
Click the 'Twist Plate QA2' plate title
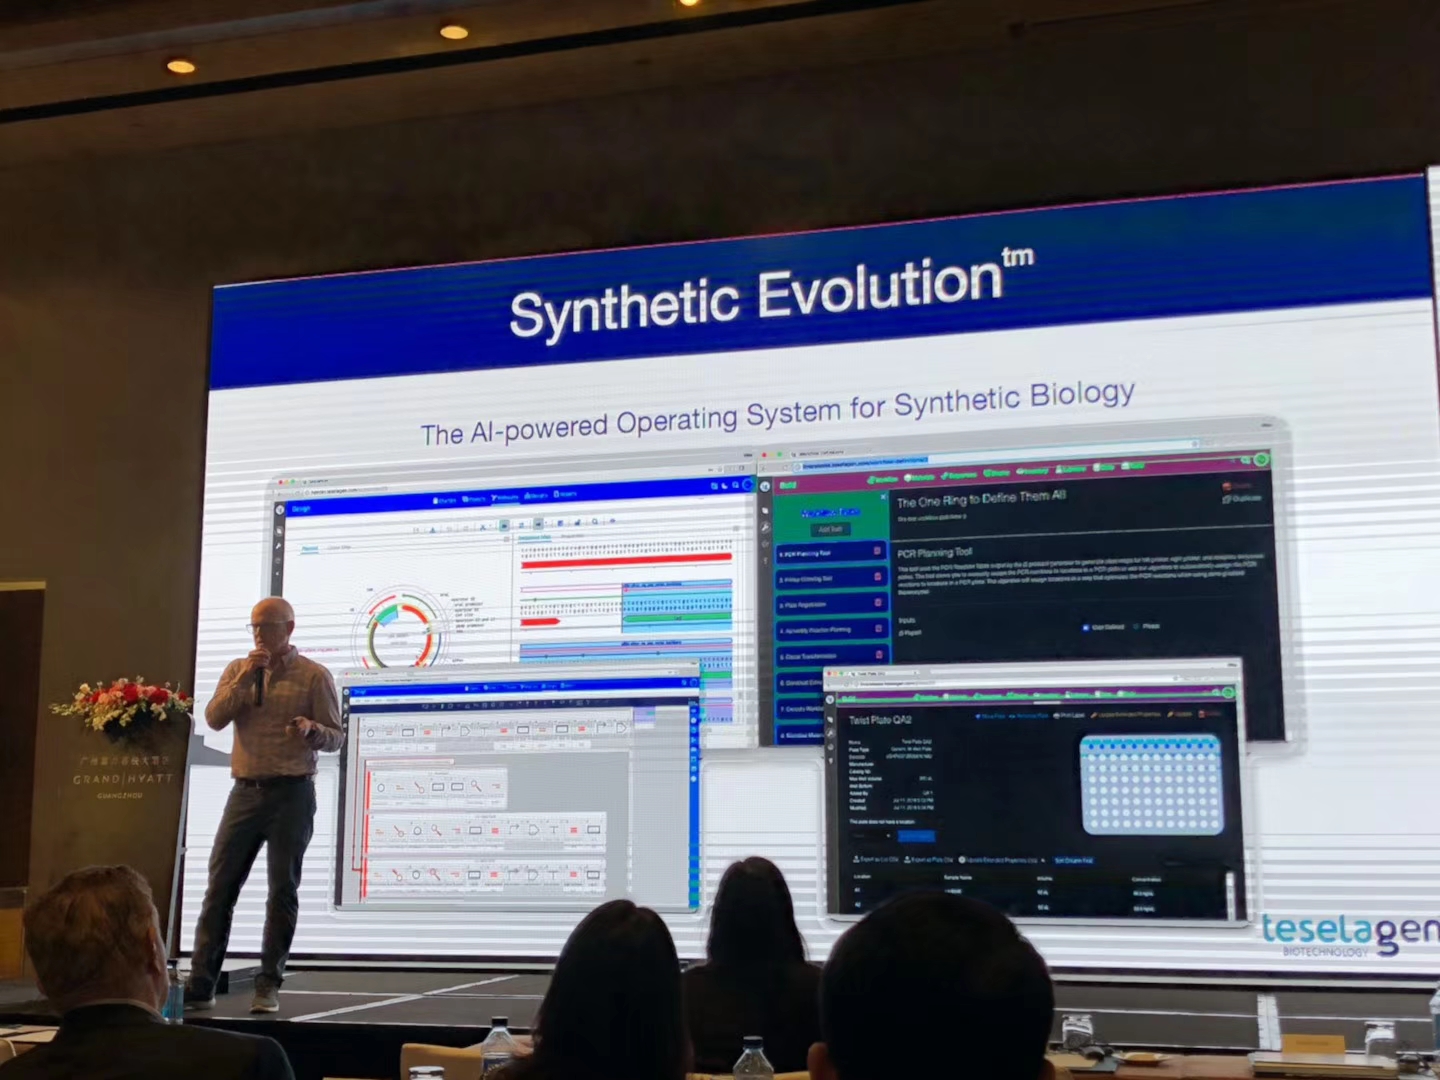point(880,720)
